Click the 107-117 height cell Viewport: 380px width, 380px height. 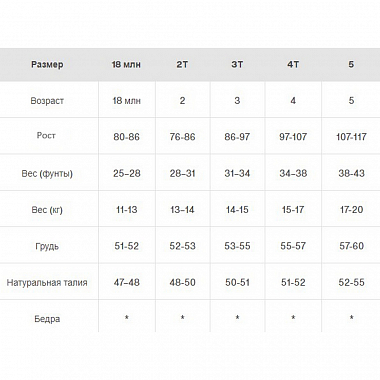tap(351, 137)
